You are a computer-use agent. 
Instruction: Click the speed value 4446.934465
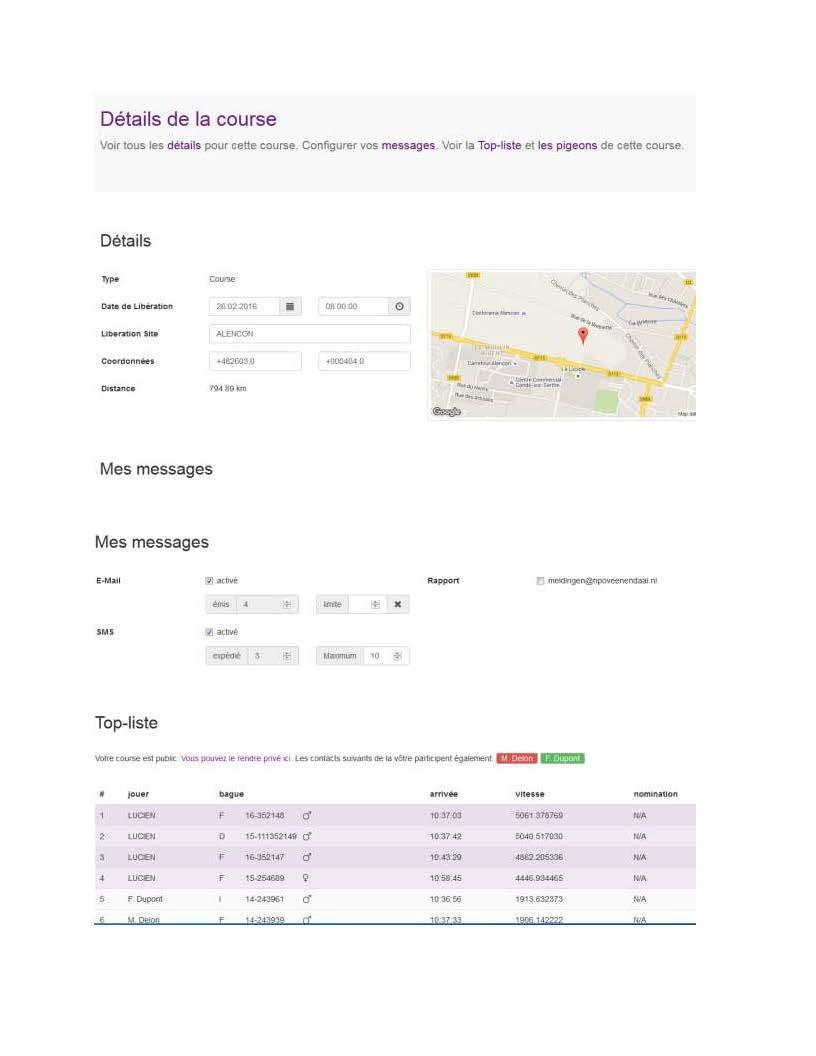point(539,878)
